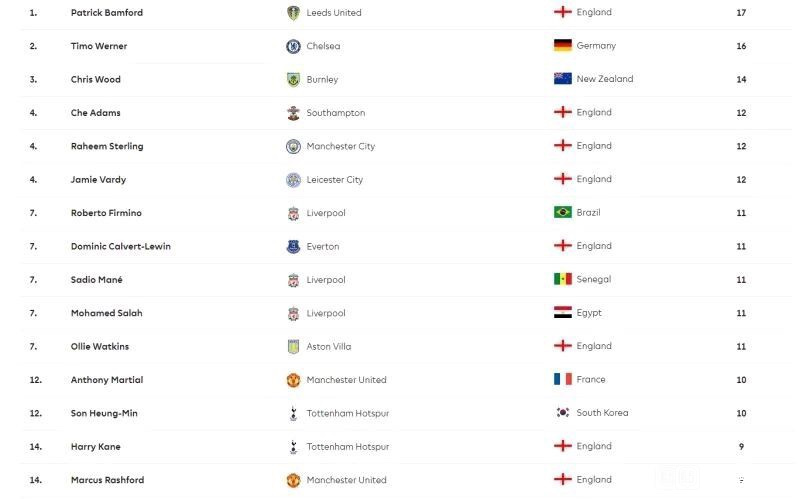Click the Manchester City crest
800x499 pixels.
293,146
